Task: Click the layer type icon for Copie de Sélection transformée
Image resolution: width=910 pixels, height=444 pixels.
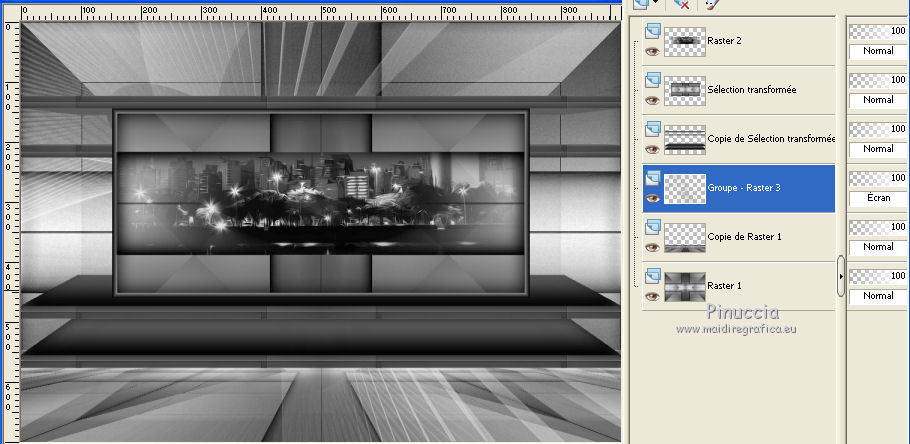Action: point(653,129)
